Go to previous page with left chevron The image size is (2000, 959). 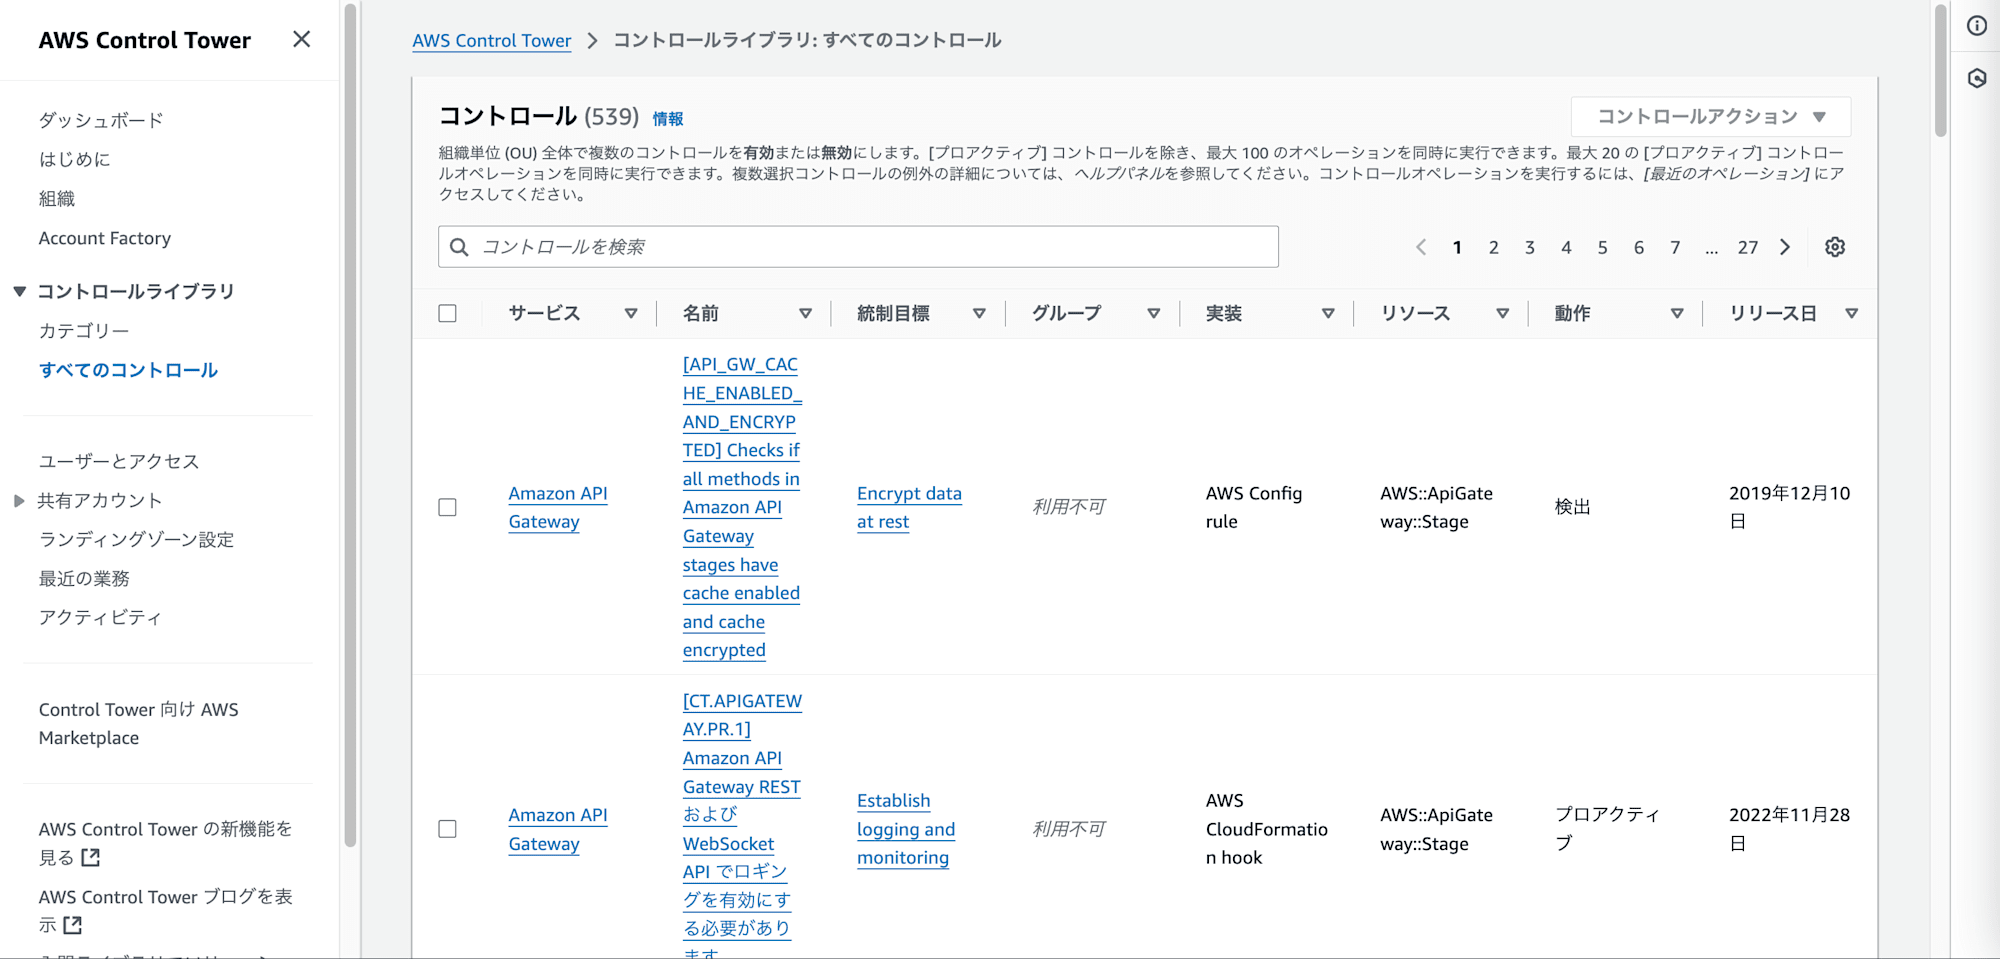point(1421,247)
